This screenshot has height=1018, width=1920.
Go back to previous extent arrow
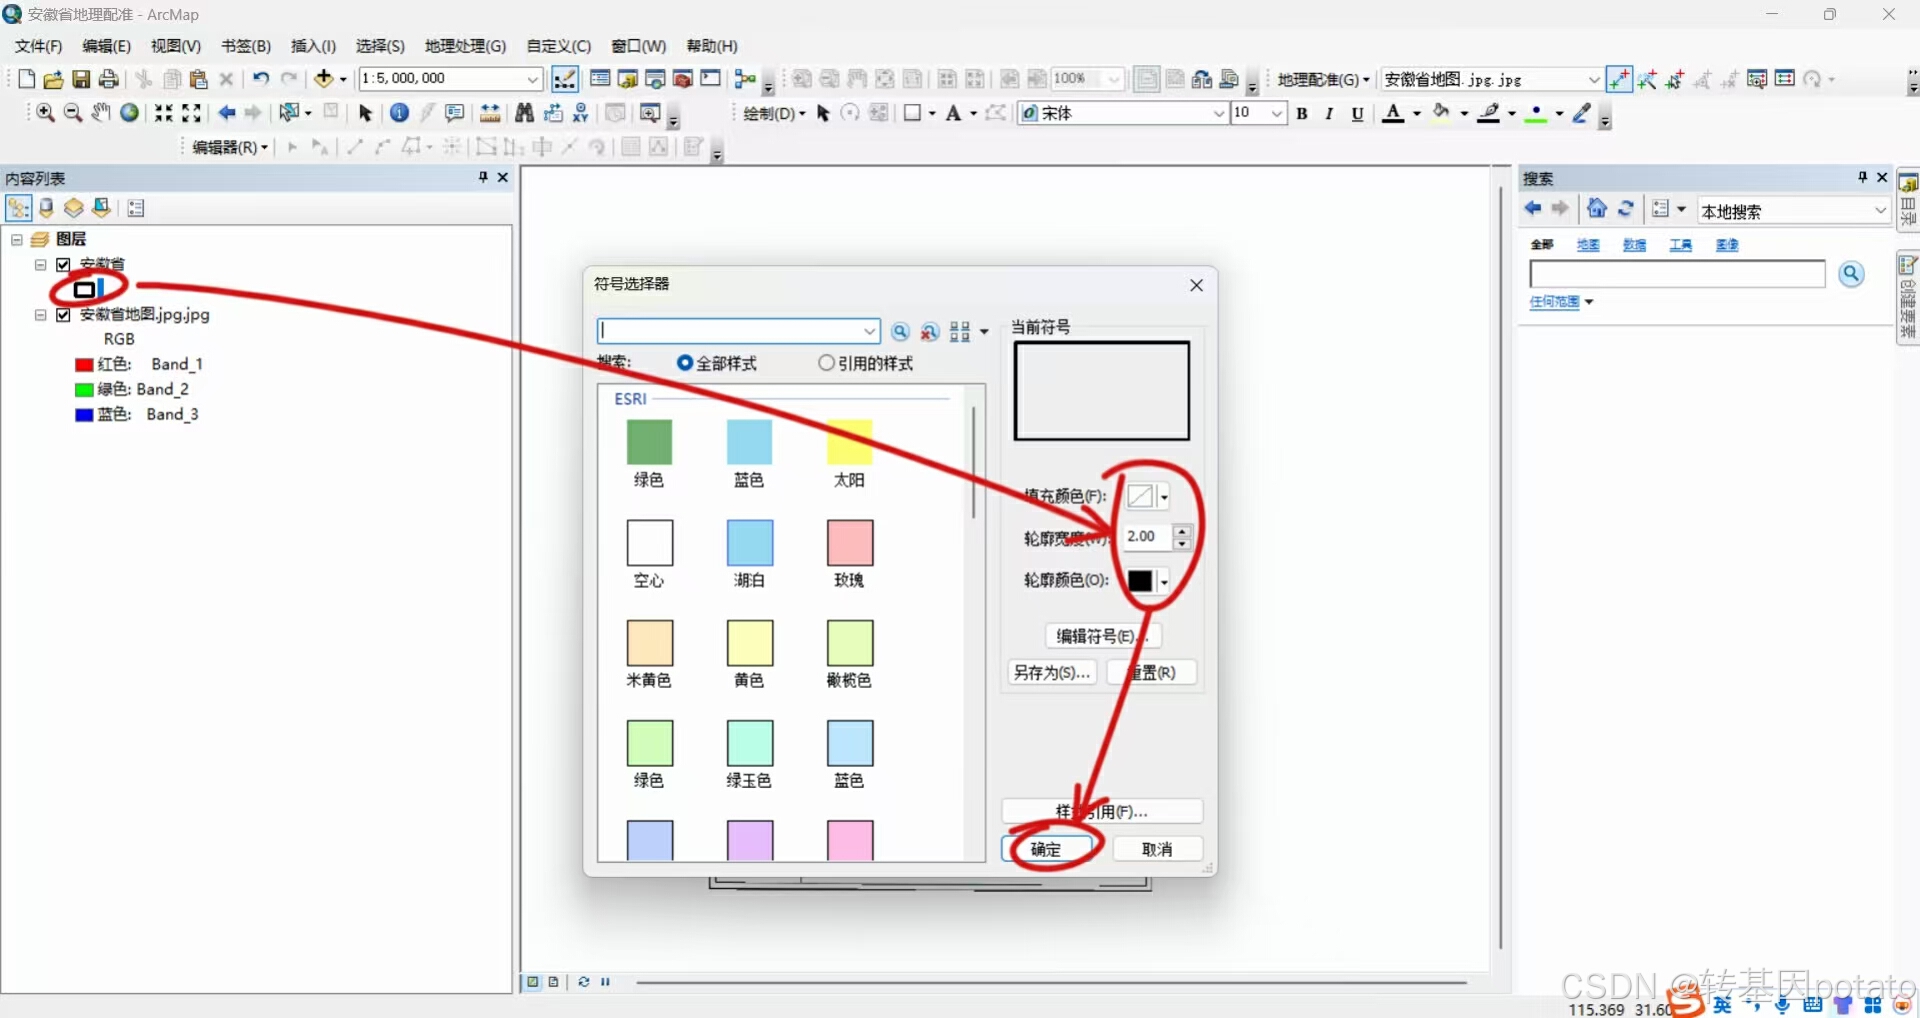point(227,113)
